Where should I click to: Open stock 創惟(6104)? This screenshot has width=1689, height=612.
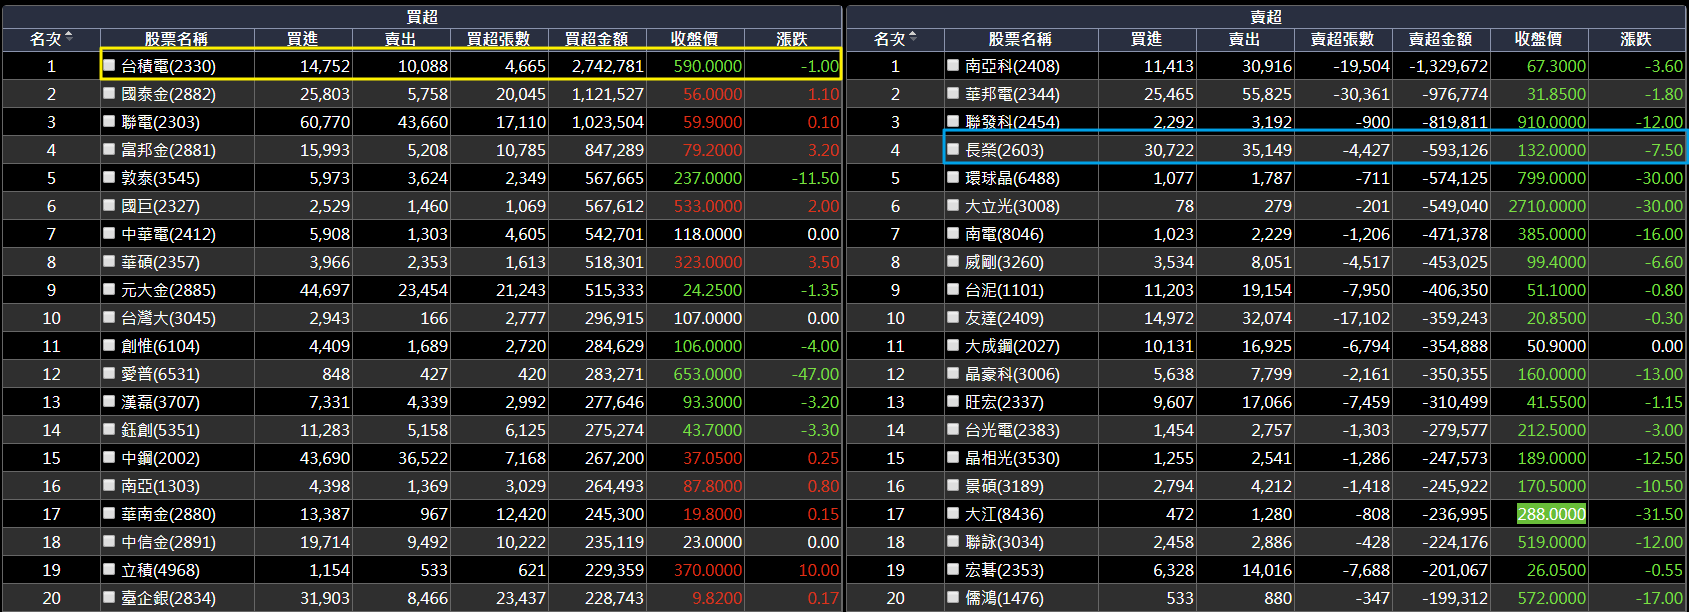(160, 346)
